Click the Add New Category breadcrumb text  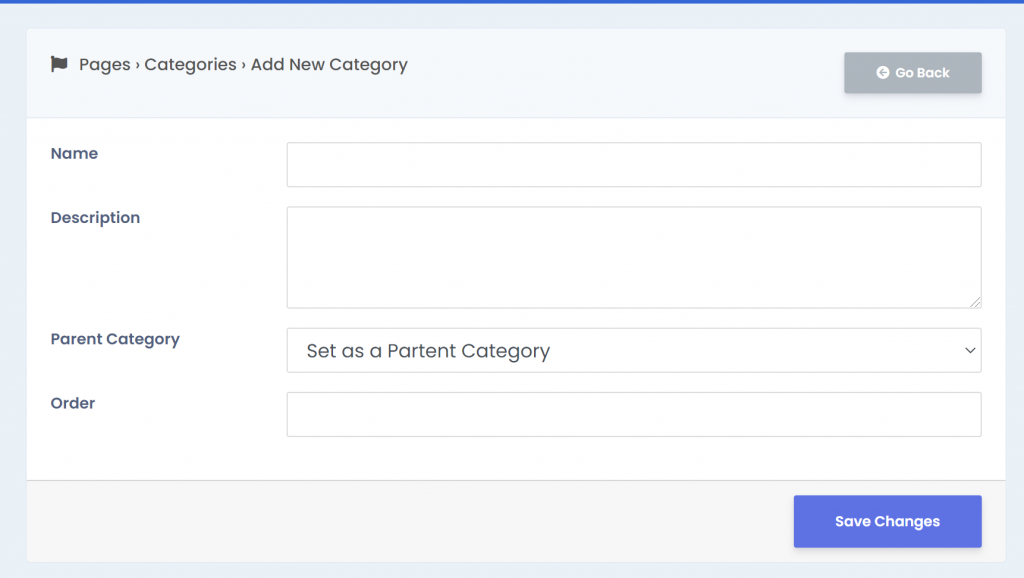click(x=329, y=65)
